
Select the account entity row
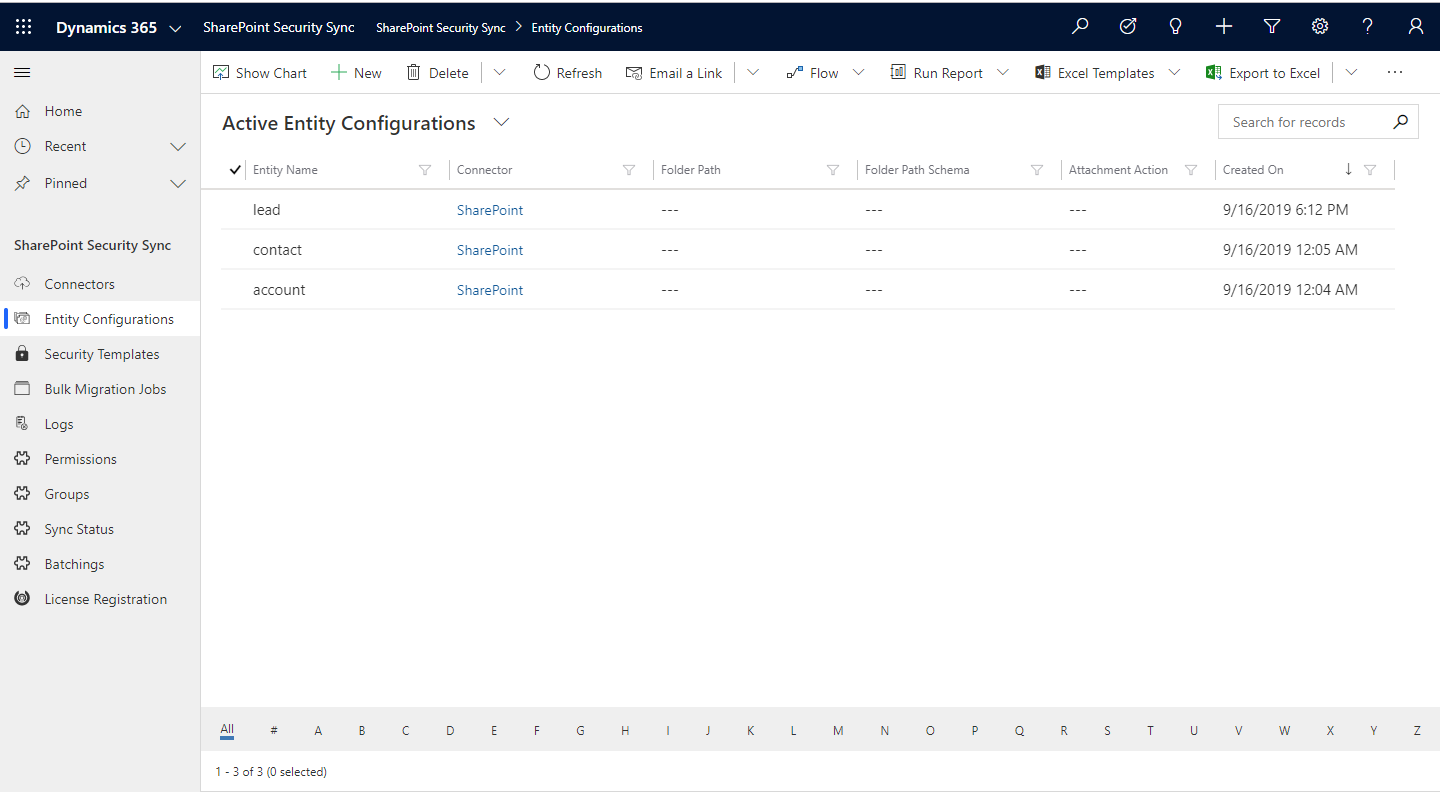[808, 290]
